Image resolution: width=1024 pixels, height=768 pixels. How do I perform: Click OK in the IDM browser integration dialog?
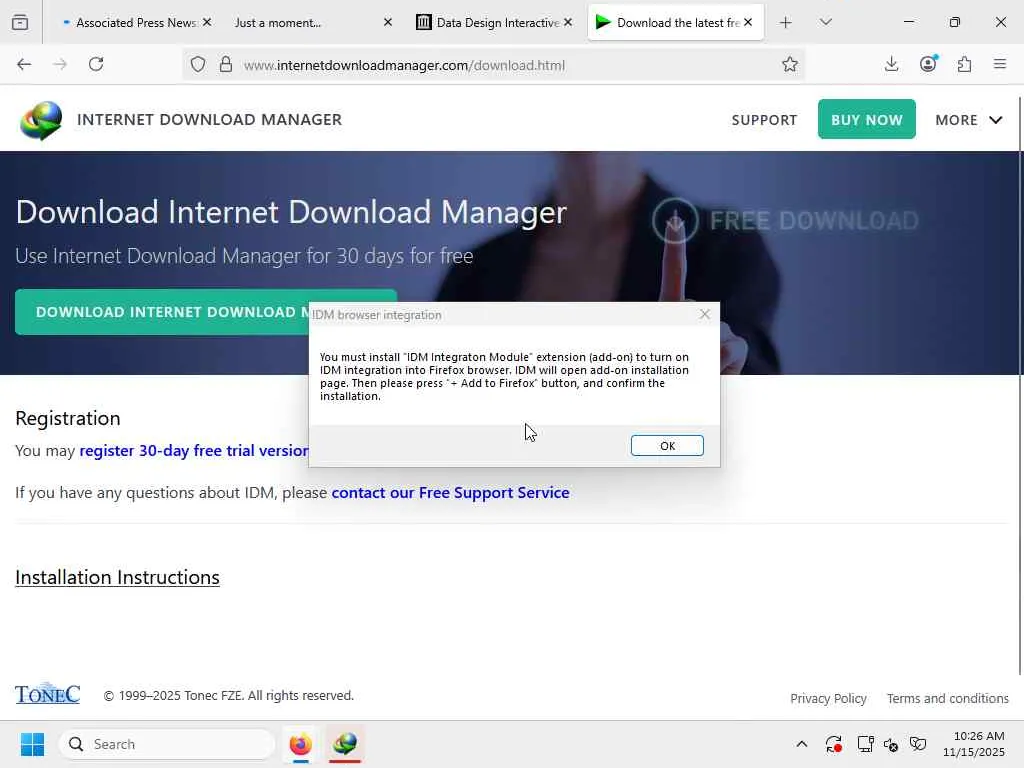[667, 445]
